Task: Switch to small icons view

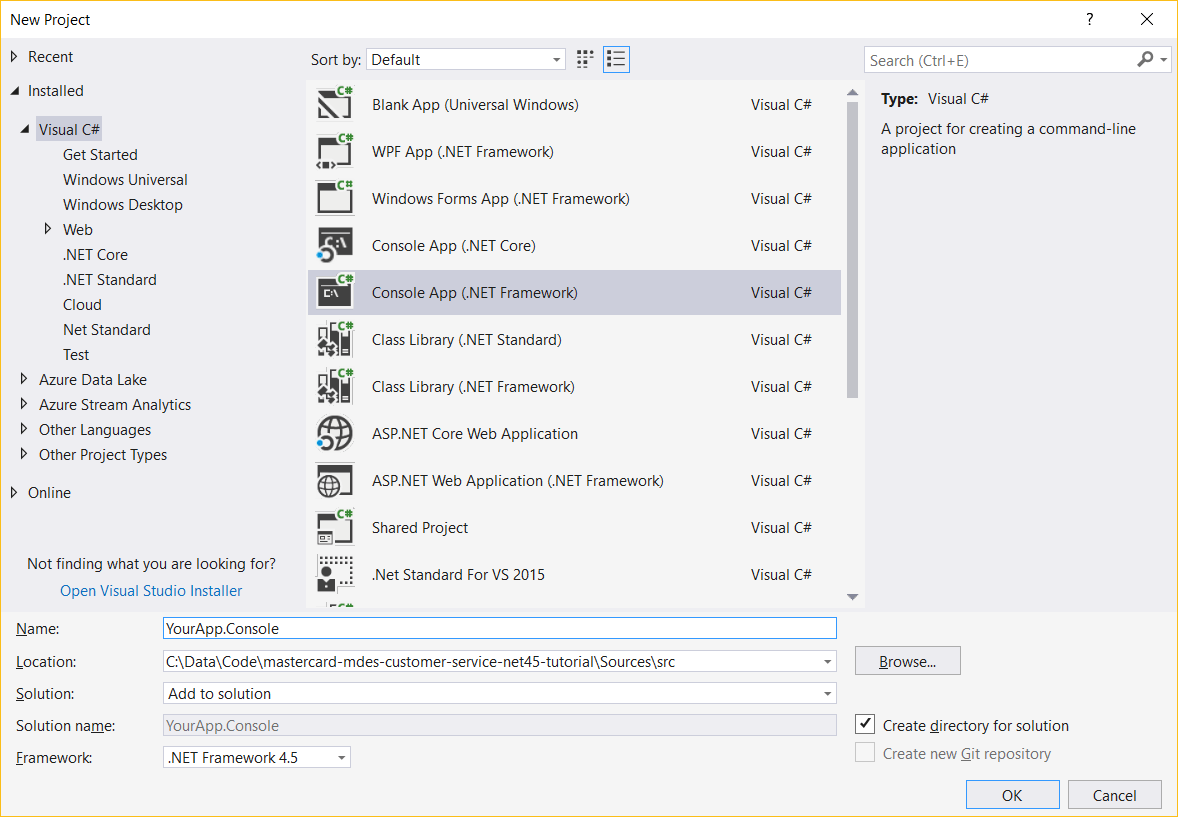Action: click(585, 60)
